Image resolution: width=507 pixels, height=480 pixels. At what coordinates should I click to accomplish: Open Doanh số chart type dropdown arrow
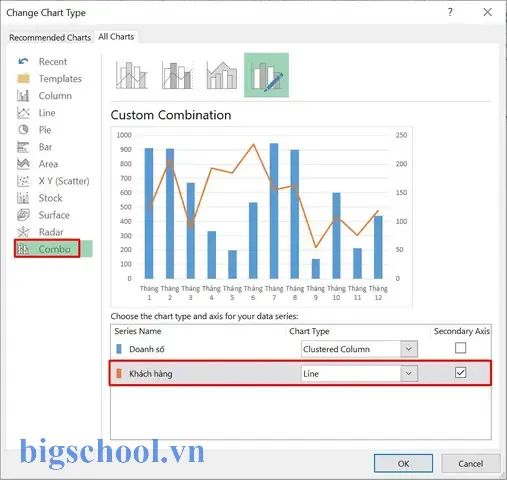click(409, 349)
